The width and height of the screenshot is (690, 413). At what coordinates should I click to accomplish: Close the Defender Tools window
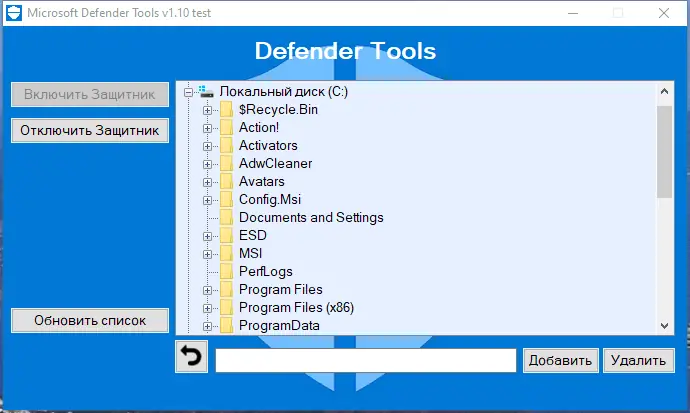pos(664,13)
